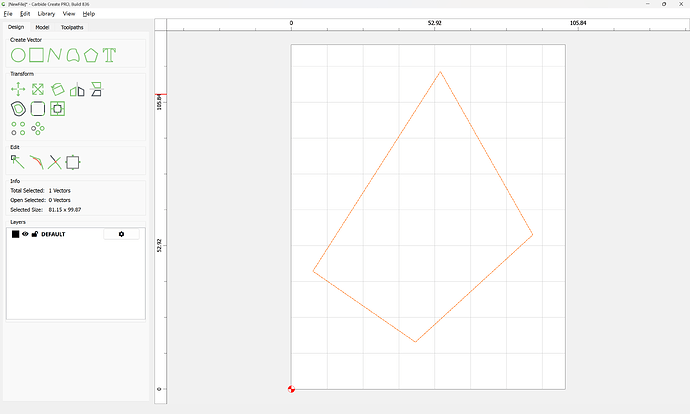Choose the Polyline drawing tool
The height and width of the screenshot is (414, 690).
[55, 55]
